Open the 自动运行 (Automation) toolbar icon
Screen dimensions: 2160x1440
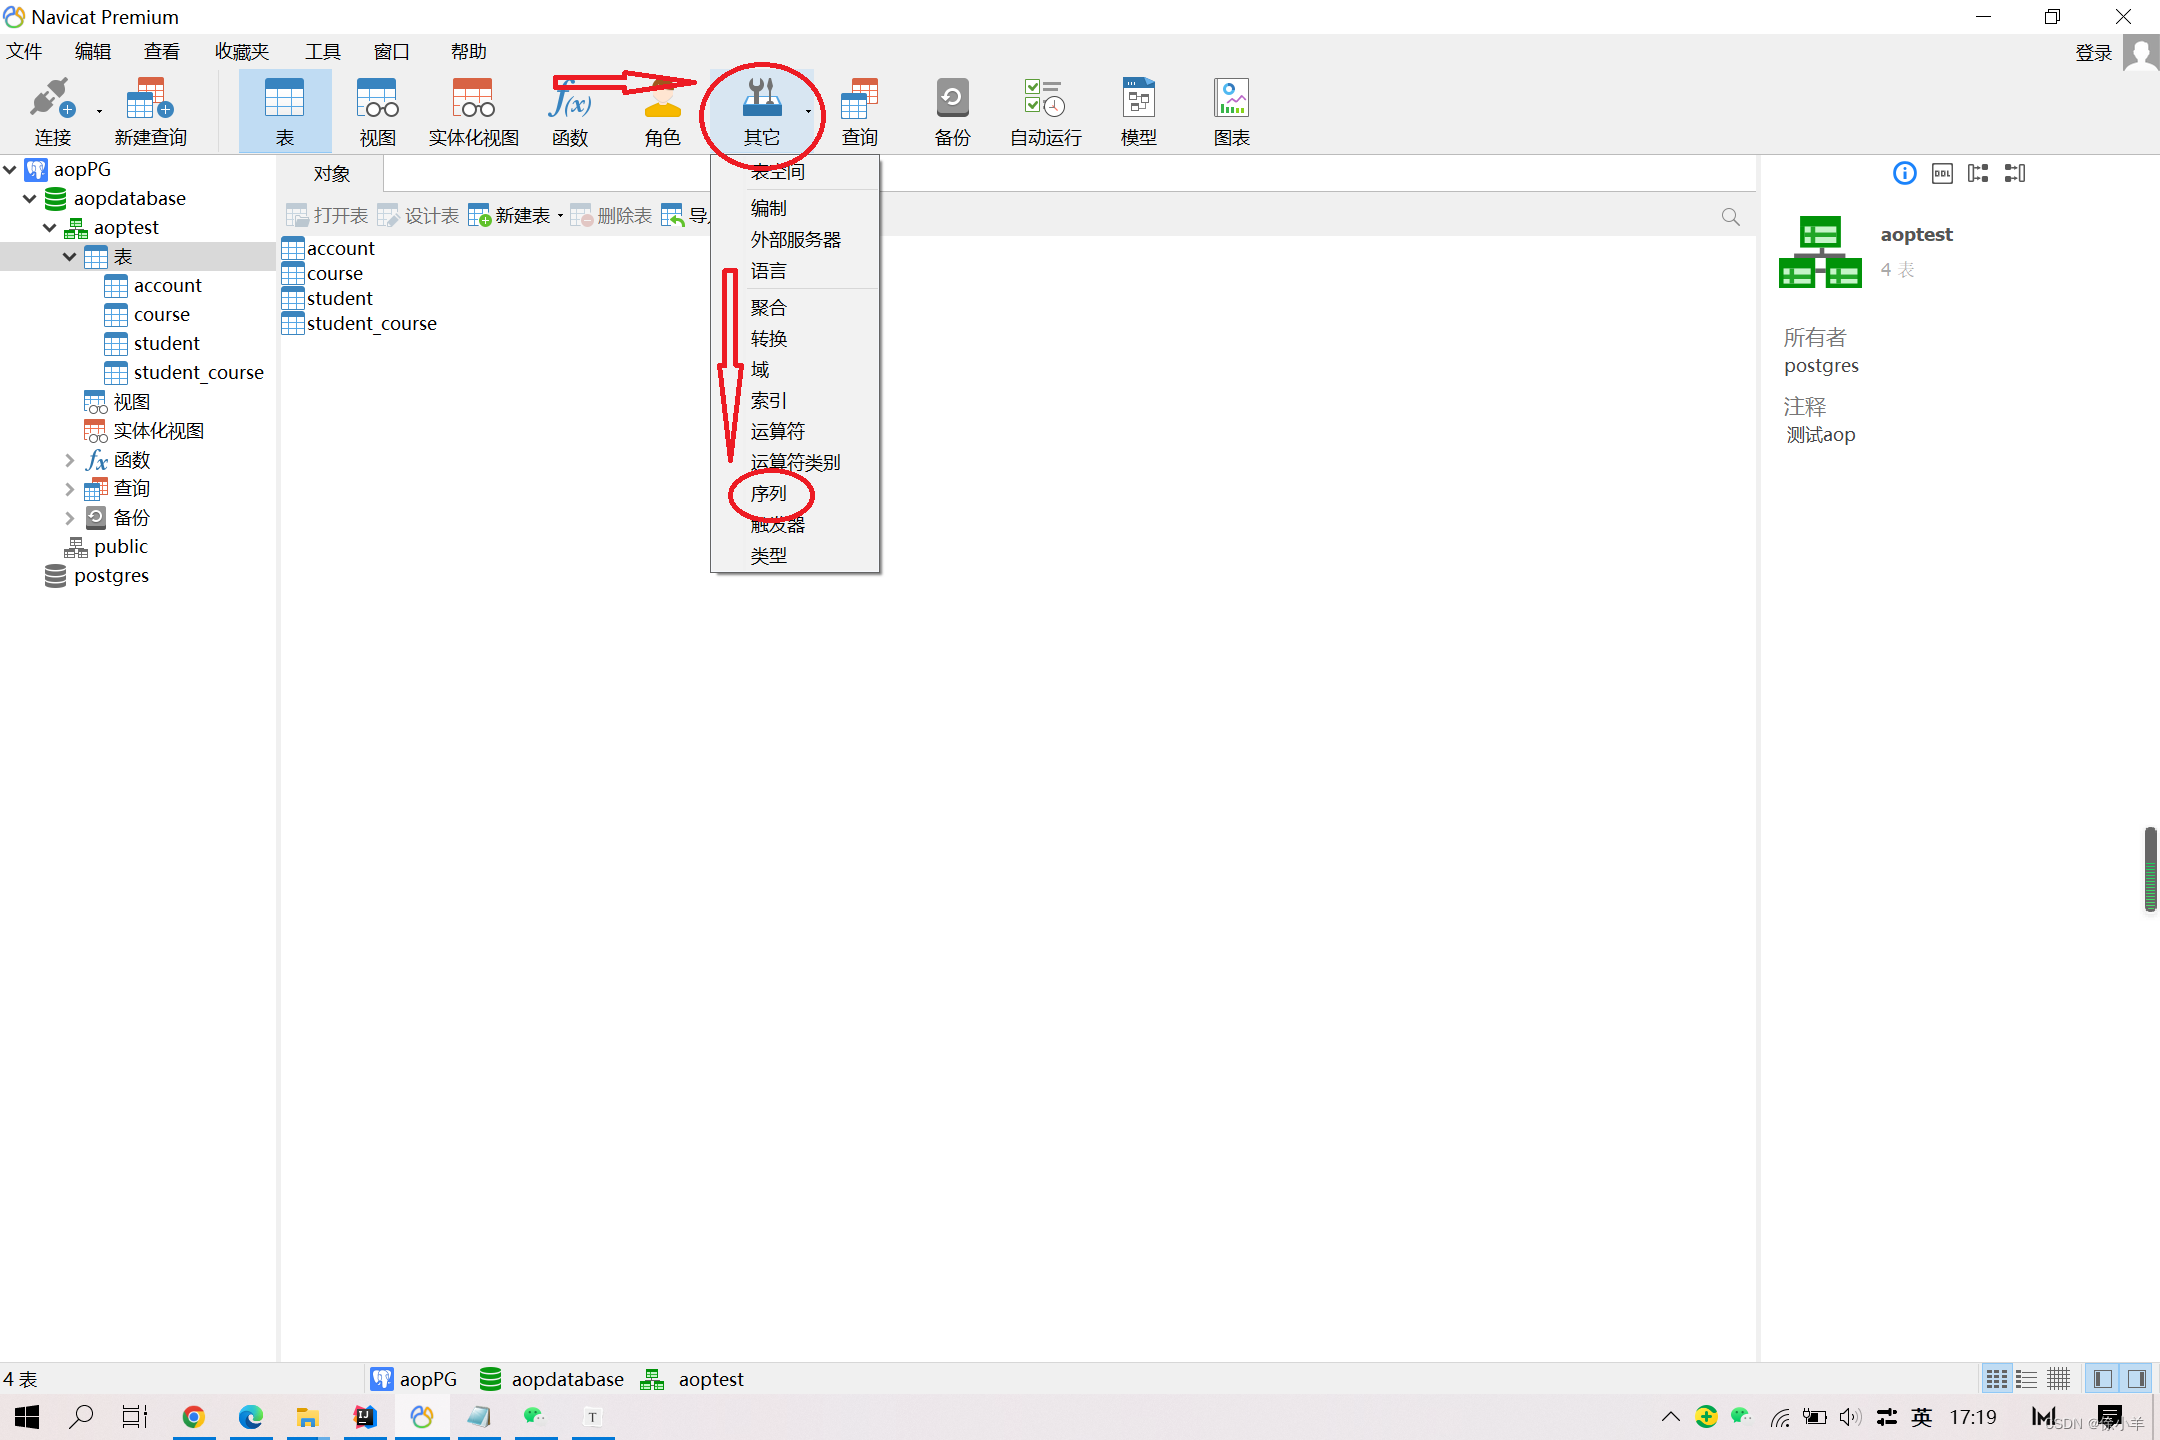coord(1045,110)
